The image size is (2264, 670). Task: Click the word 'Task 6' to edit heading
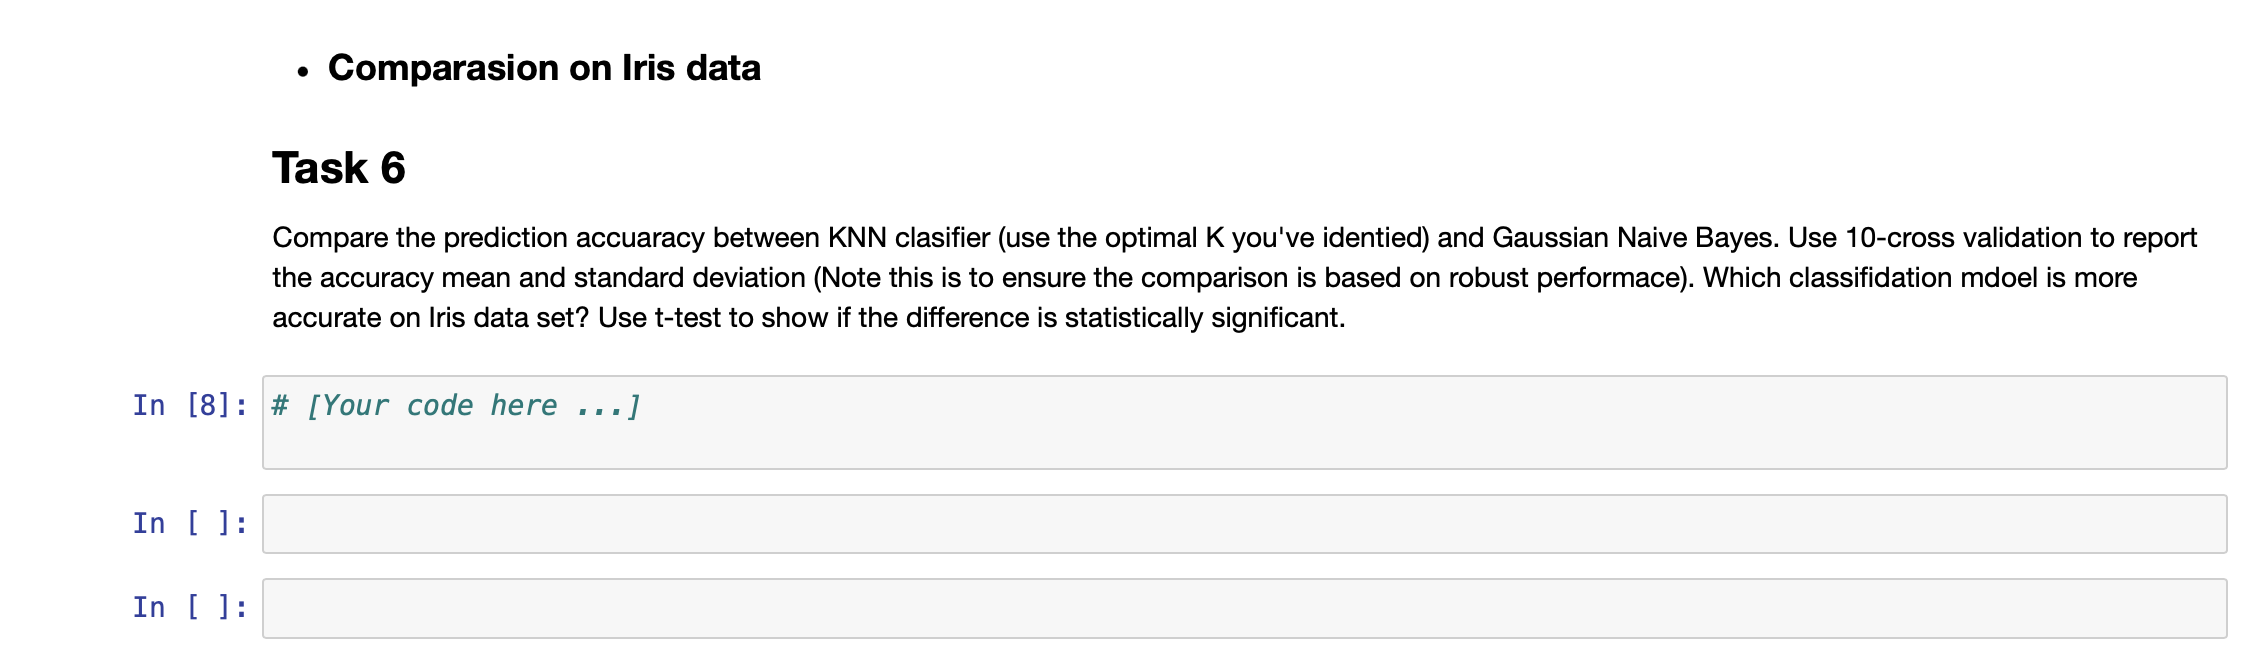340,165
